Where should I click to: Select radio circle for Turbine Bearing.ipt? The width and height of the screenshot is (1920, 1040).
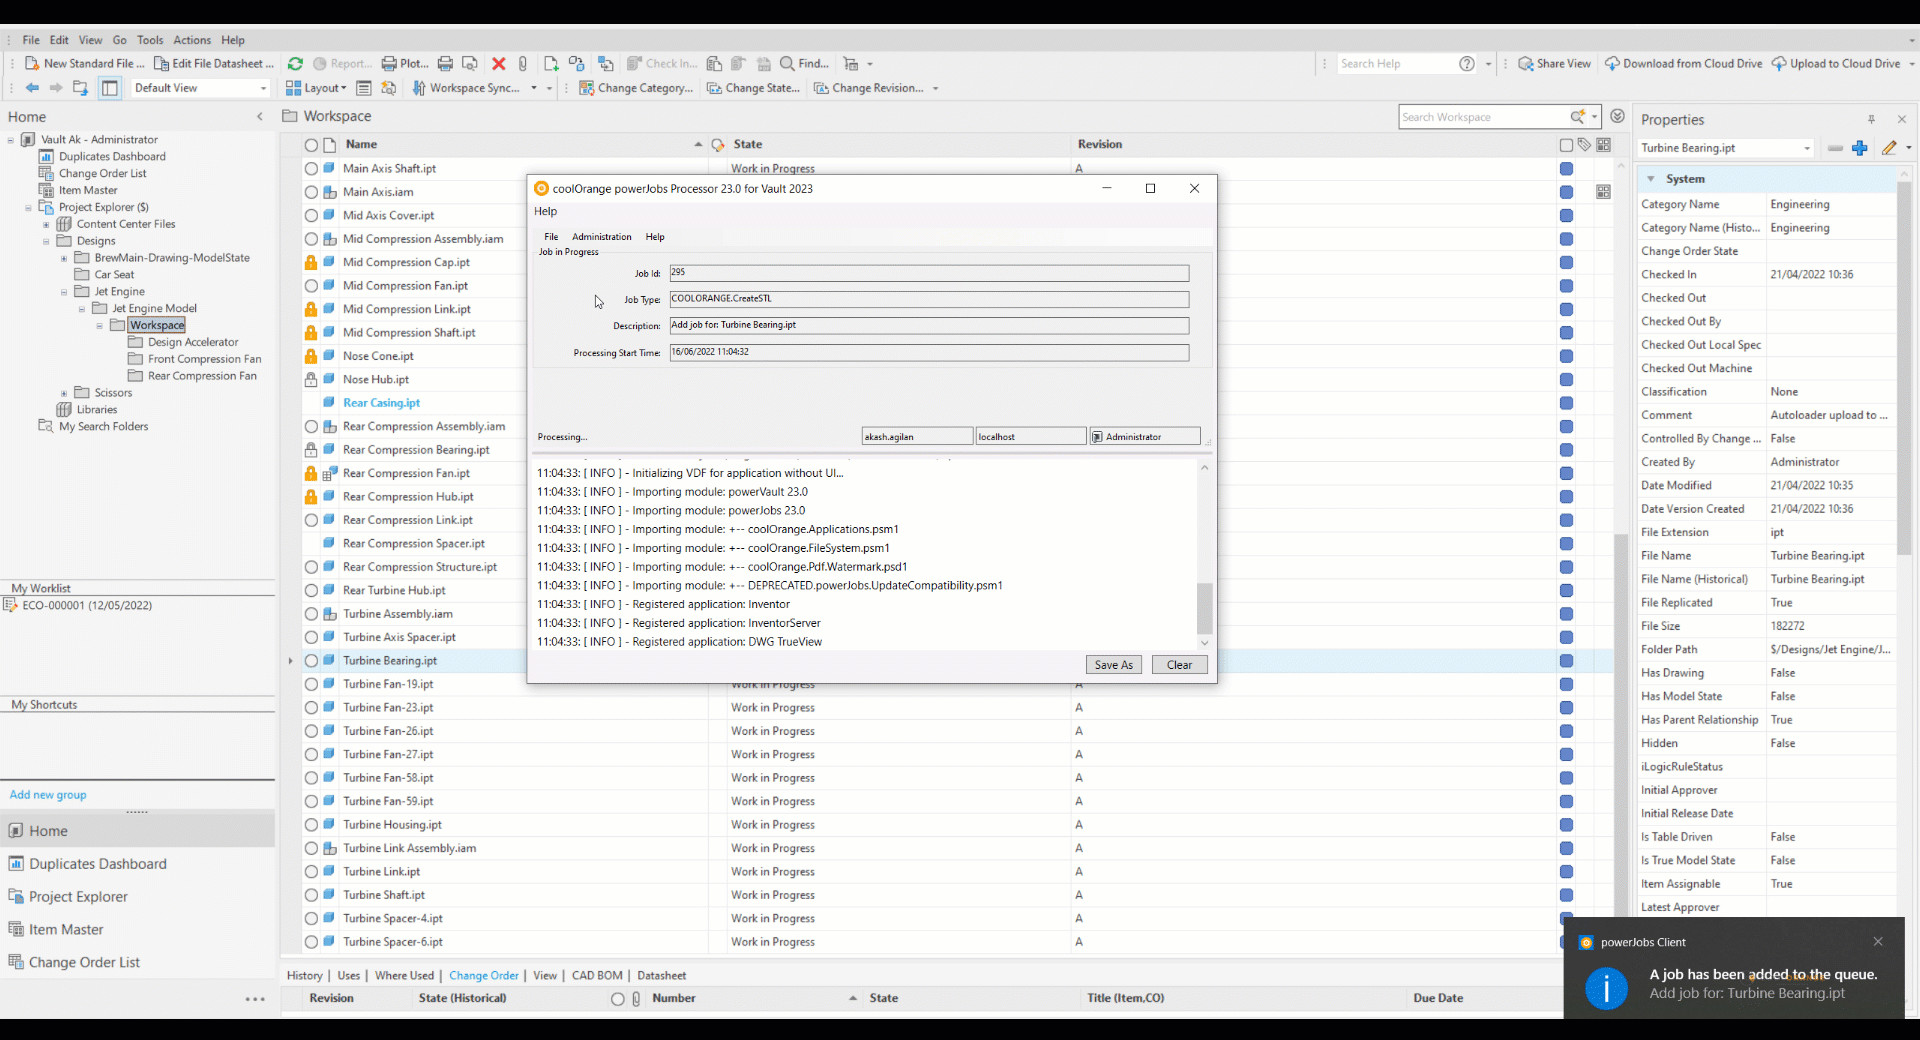[311, 661]
